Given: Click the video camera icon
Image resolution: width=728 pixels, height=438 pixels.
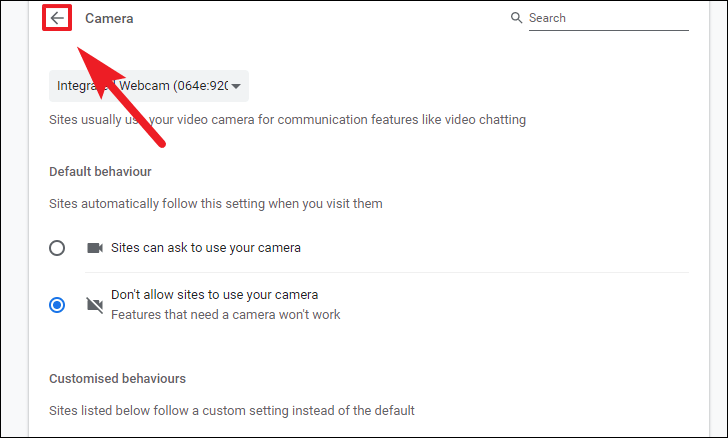Looking at the screenshot, I should point(95,248).
